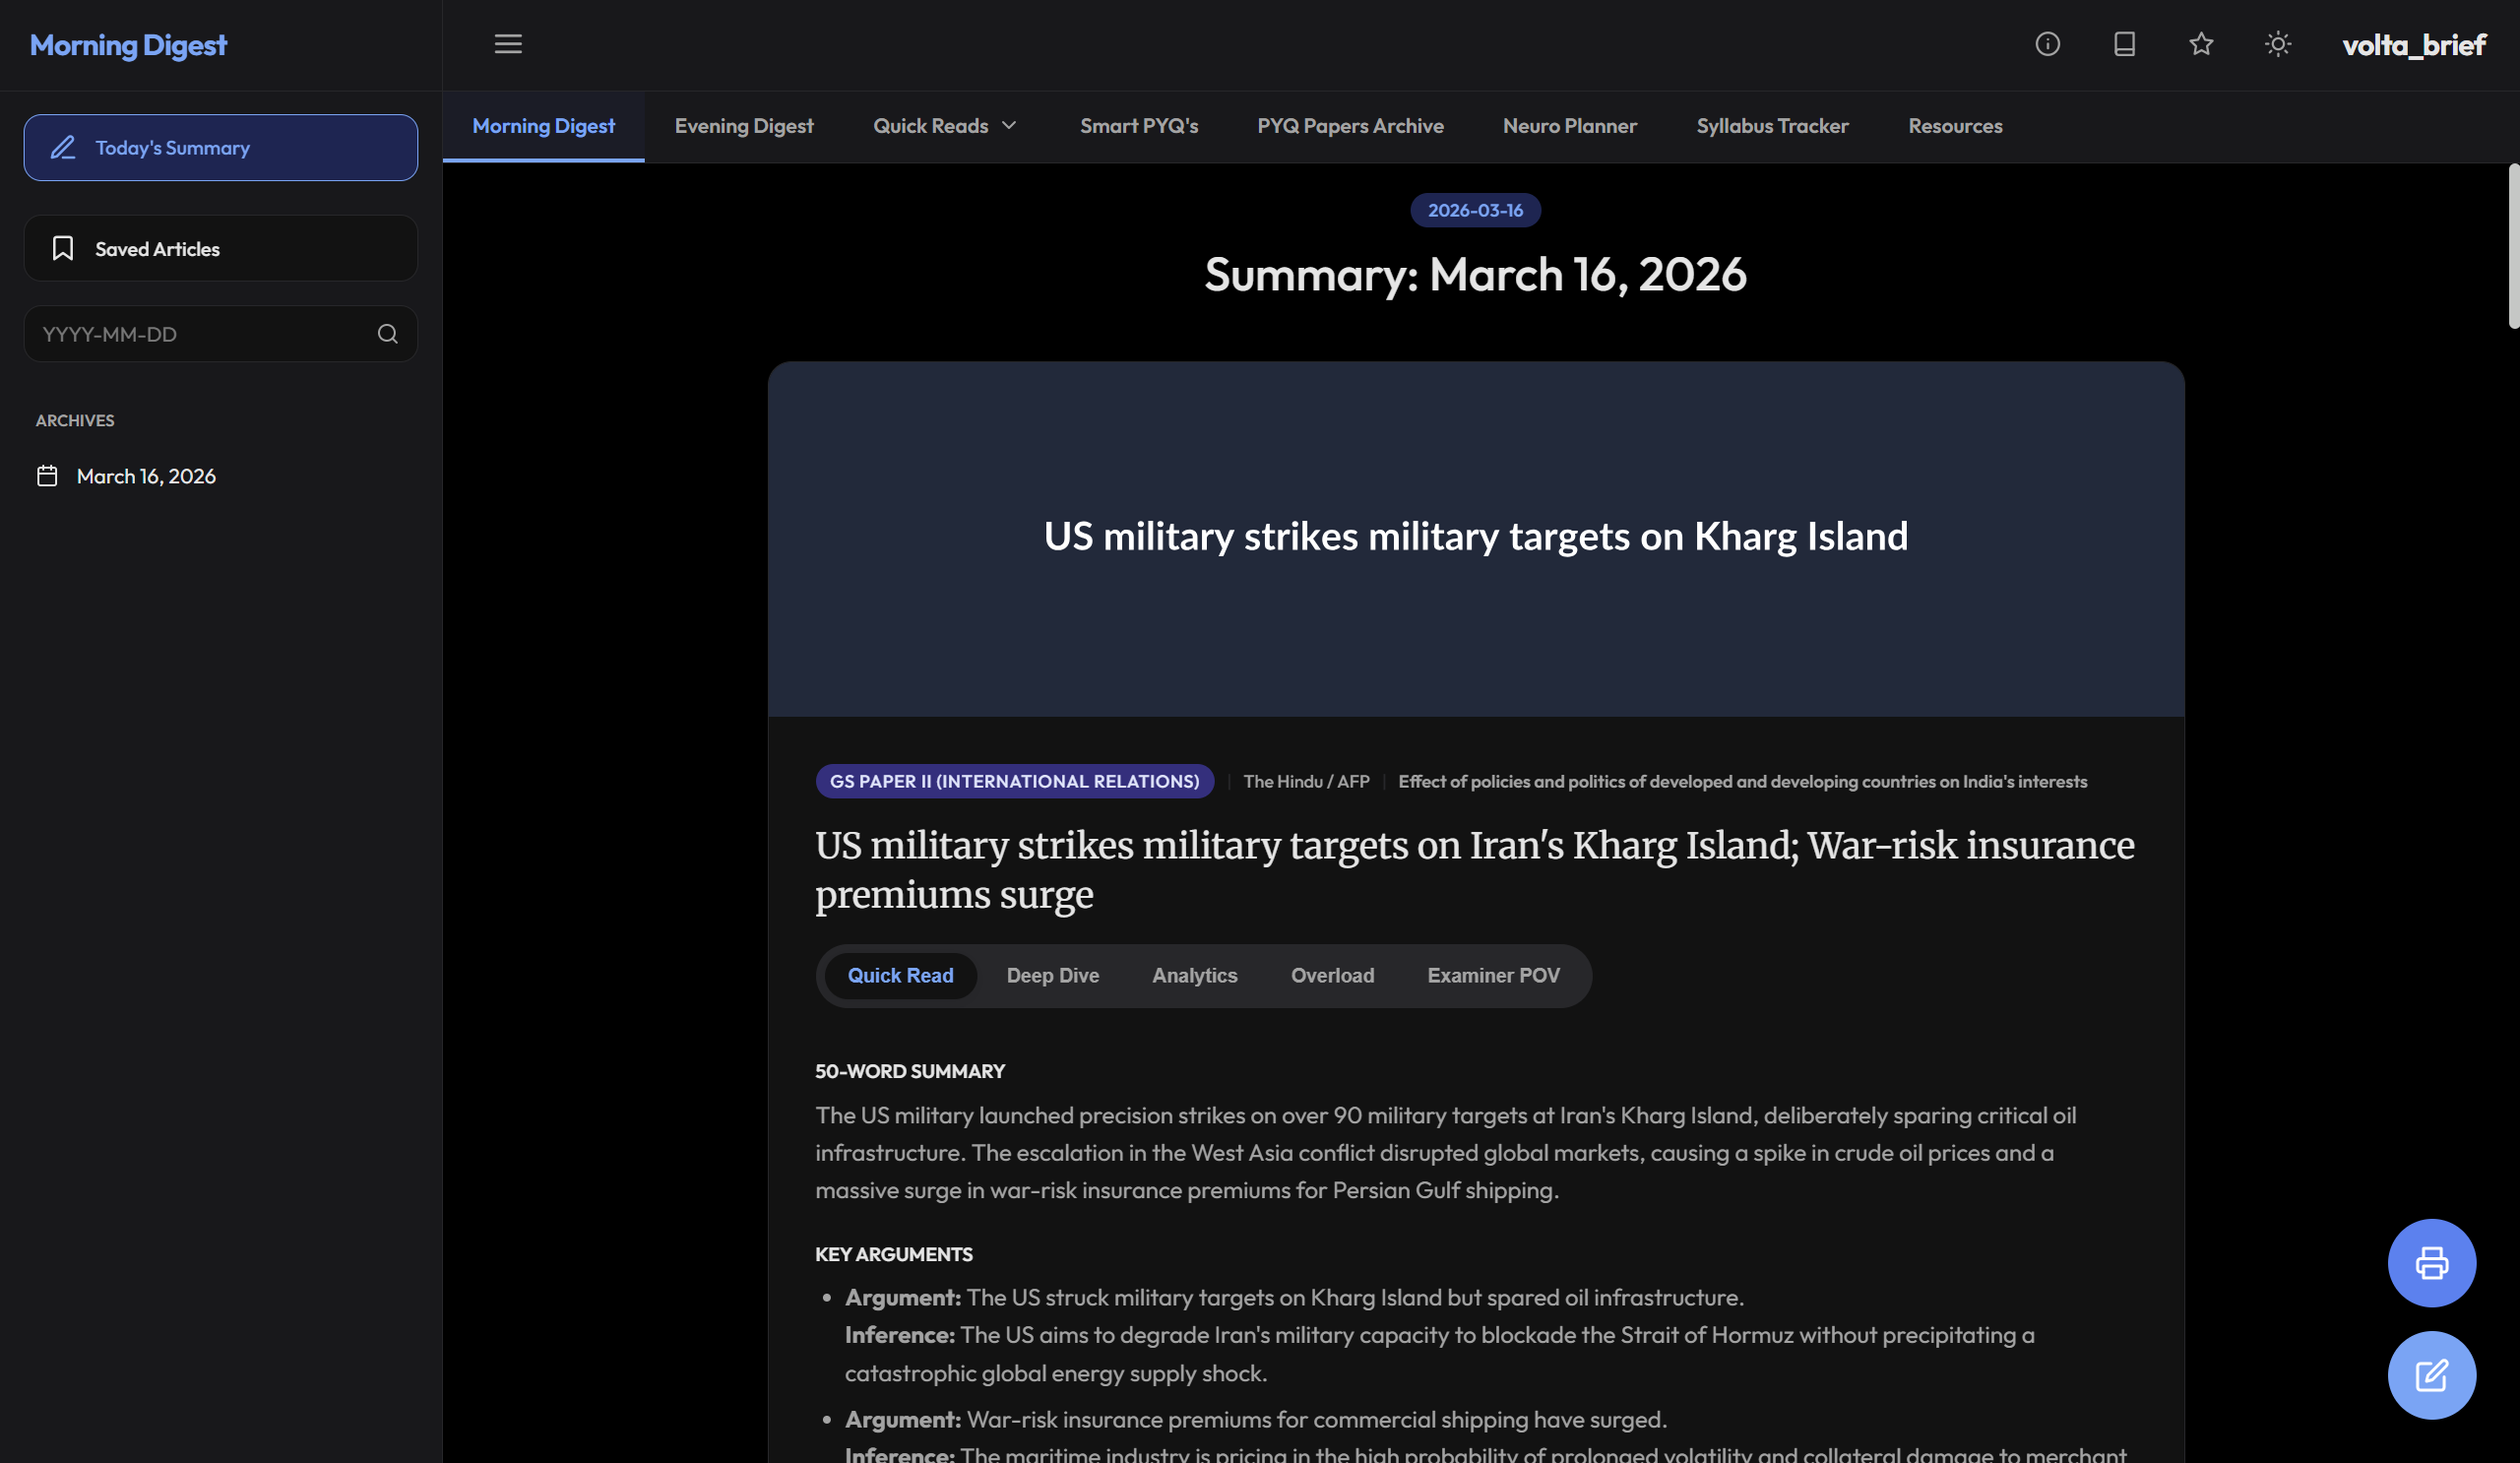Open the info circle icon
Image resolution: width=2520 pixels, height=1463 pixels.
(2047, 44)
